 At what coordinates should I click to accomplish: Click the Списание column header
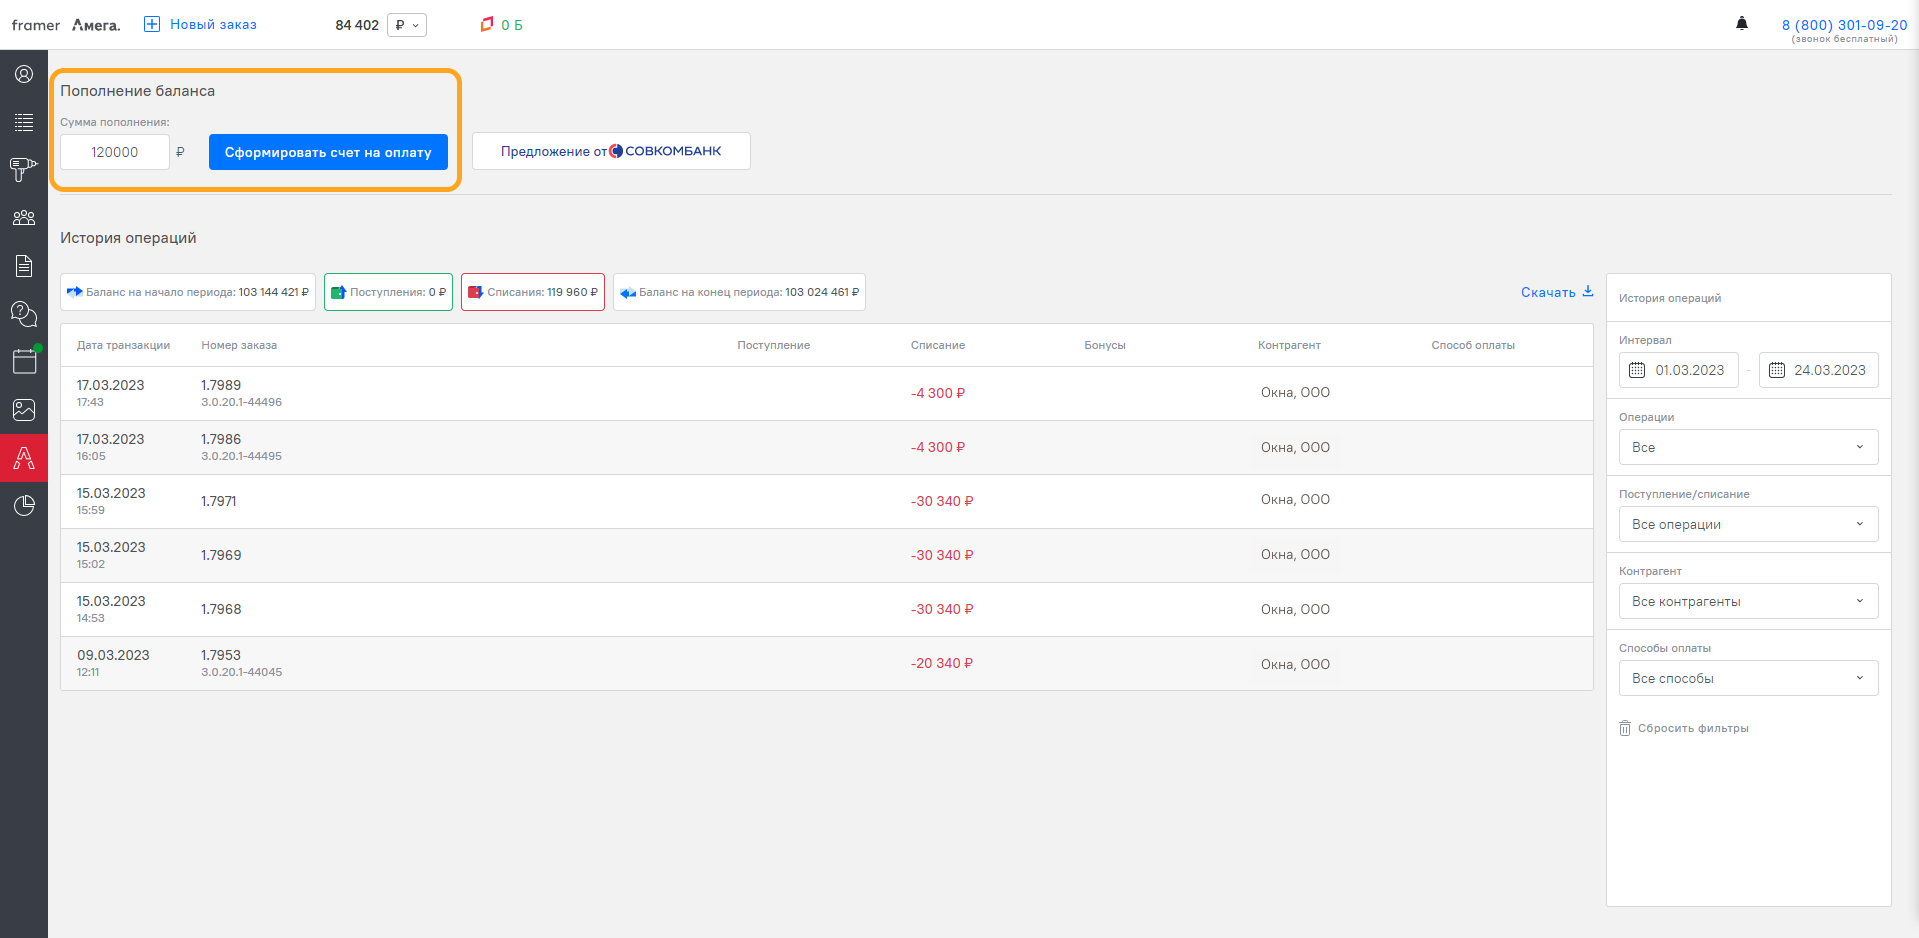click(938, 345)
